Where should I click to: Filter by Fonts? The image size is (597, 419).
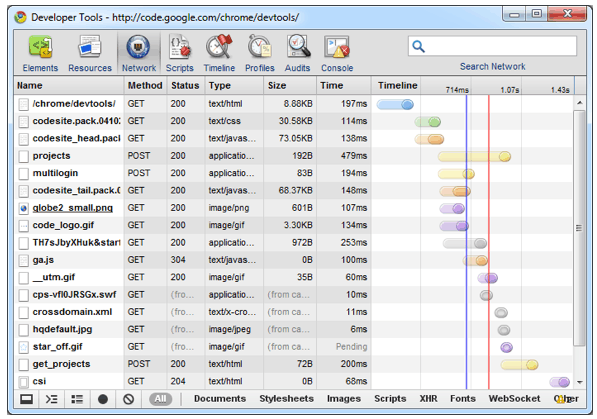point(463,398)
